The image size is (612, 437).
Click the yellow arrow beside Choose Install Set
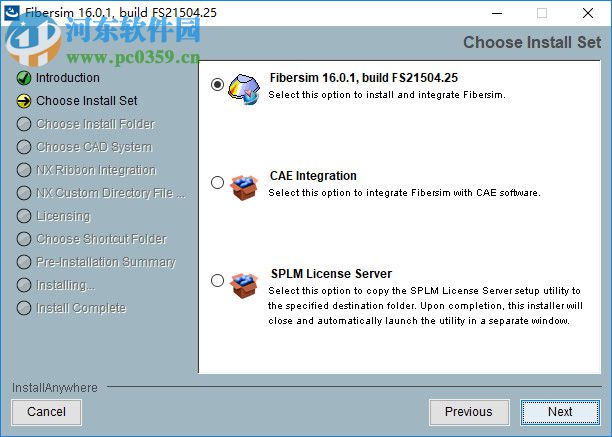[24, 101]
